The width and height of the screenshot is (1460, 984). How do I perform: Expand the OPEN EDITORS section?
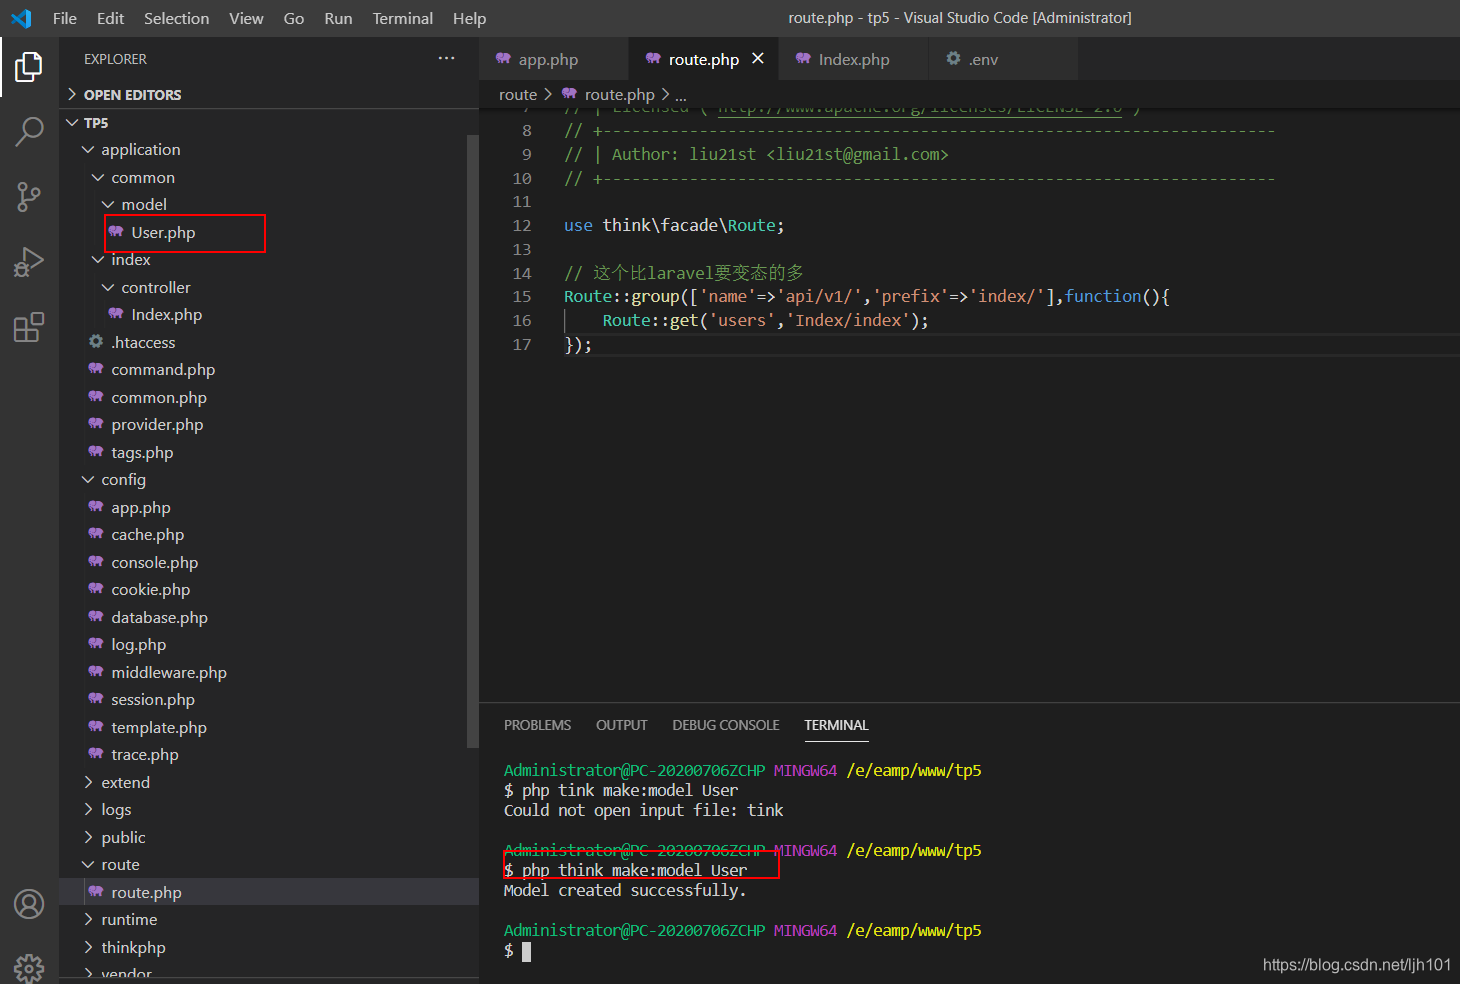tap(132, 95)
